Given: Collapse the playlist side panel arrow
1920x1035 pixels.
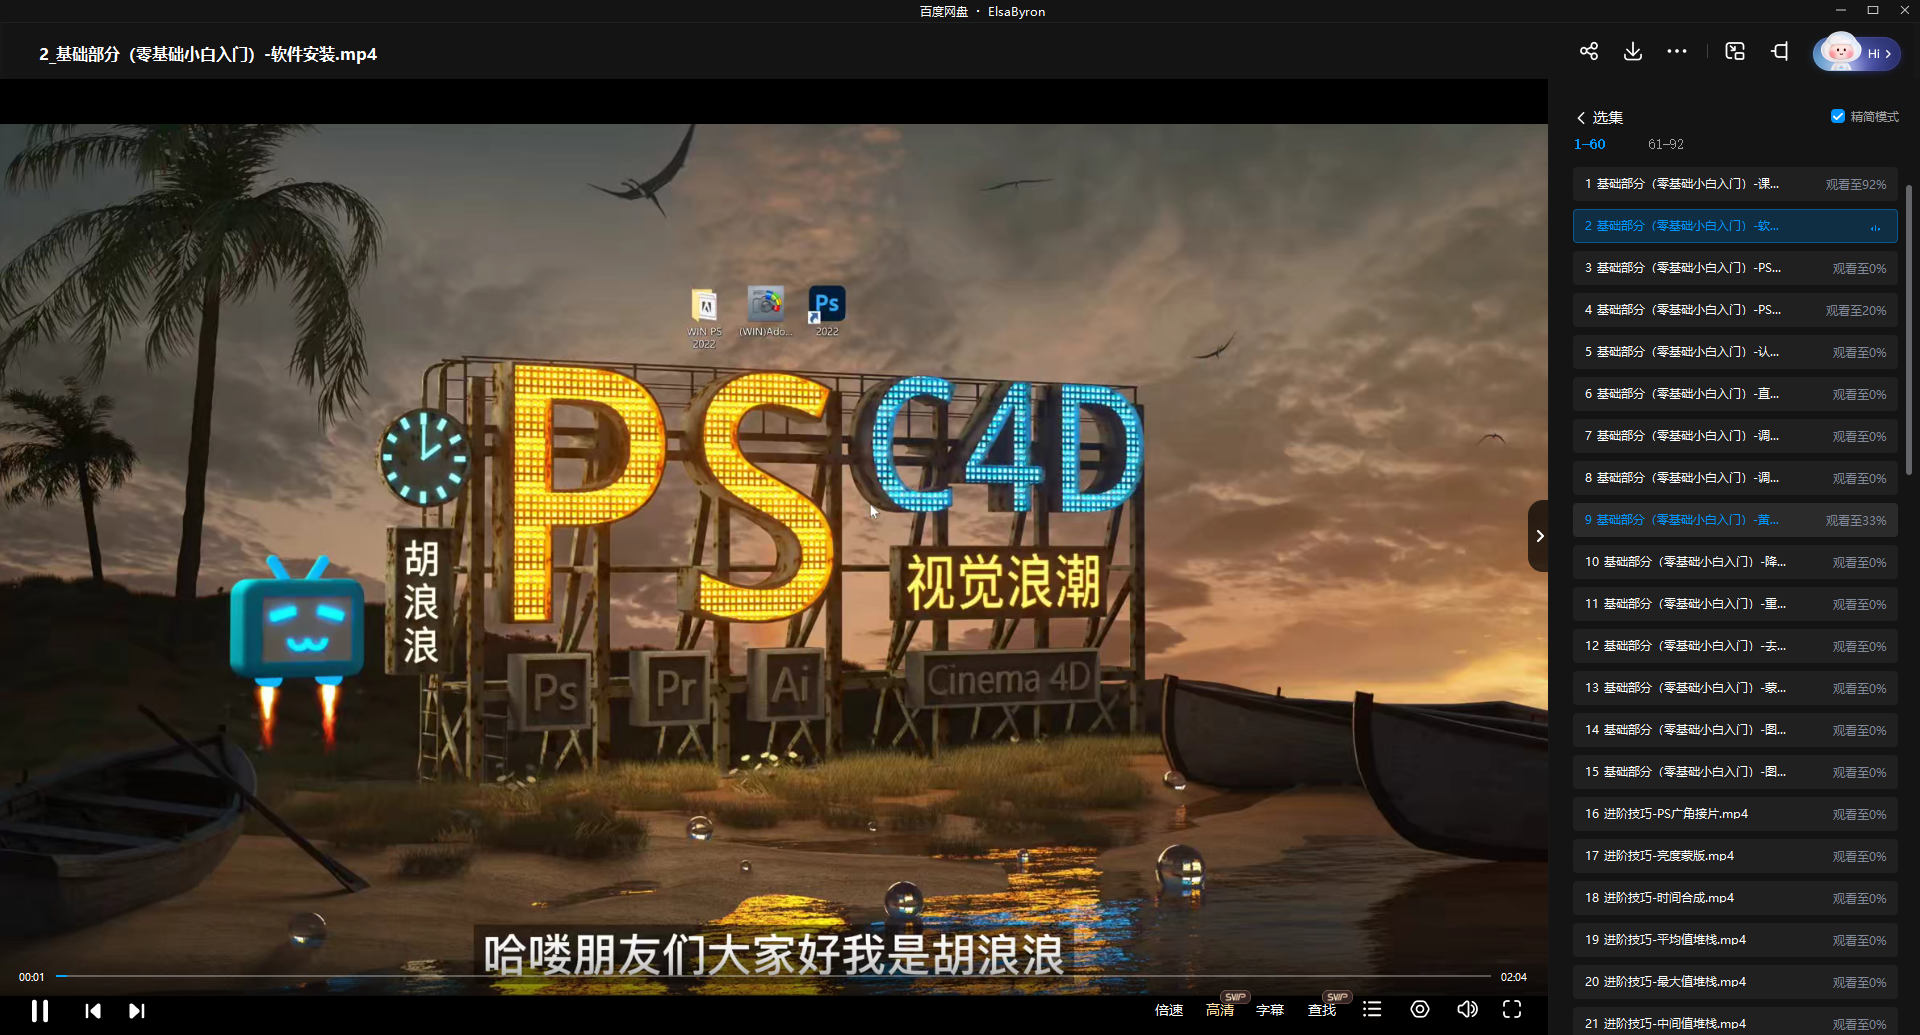Looking at the screenshot, I should 1539,536.
